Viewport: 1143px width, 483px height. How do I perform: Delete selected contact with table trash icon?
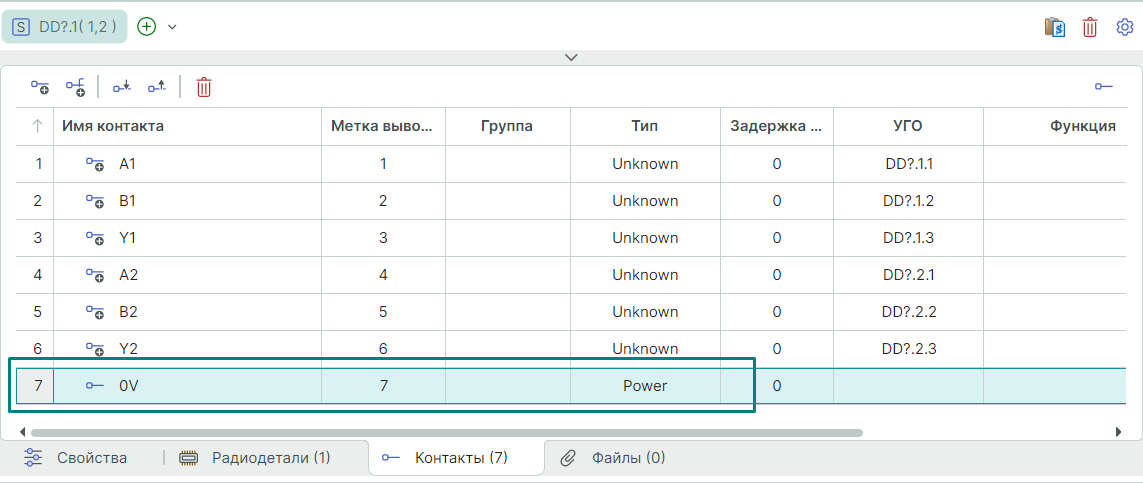[204, 88]
